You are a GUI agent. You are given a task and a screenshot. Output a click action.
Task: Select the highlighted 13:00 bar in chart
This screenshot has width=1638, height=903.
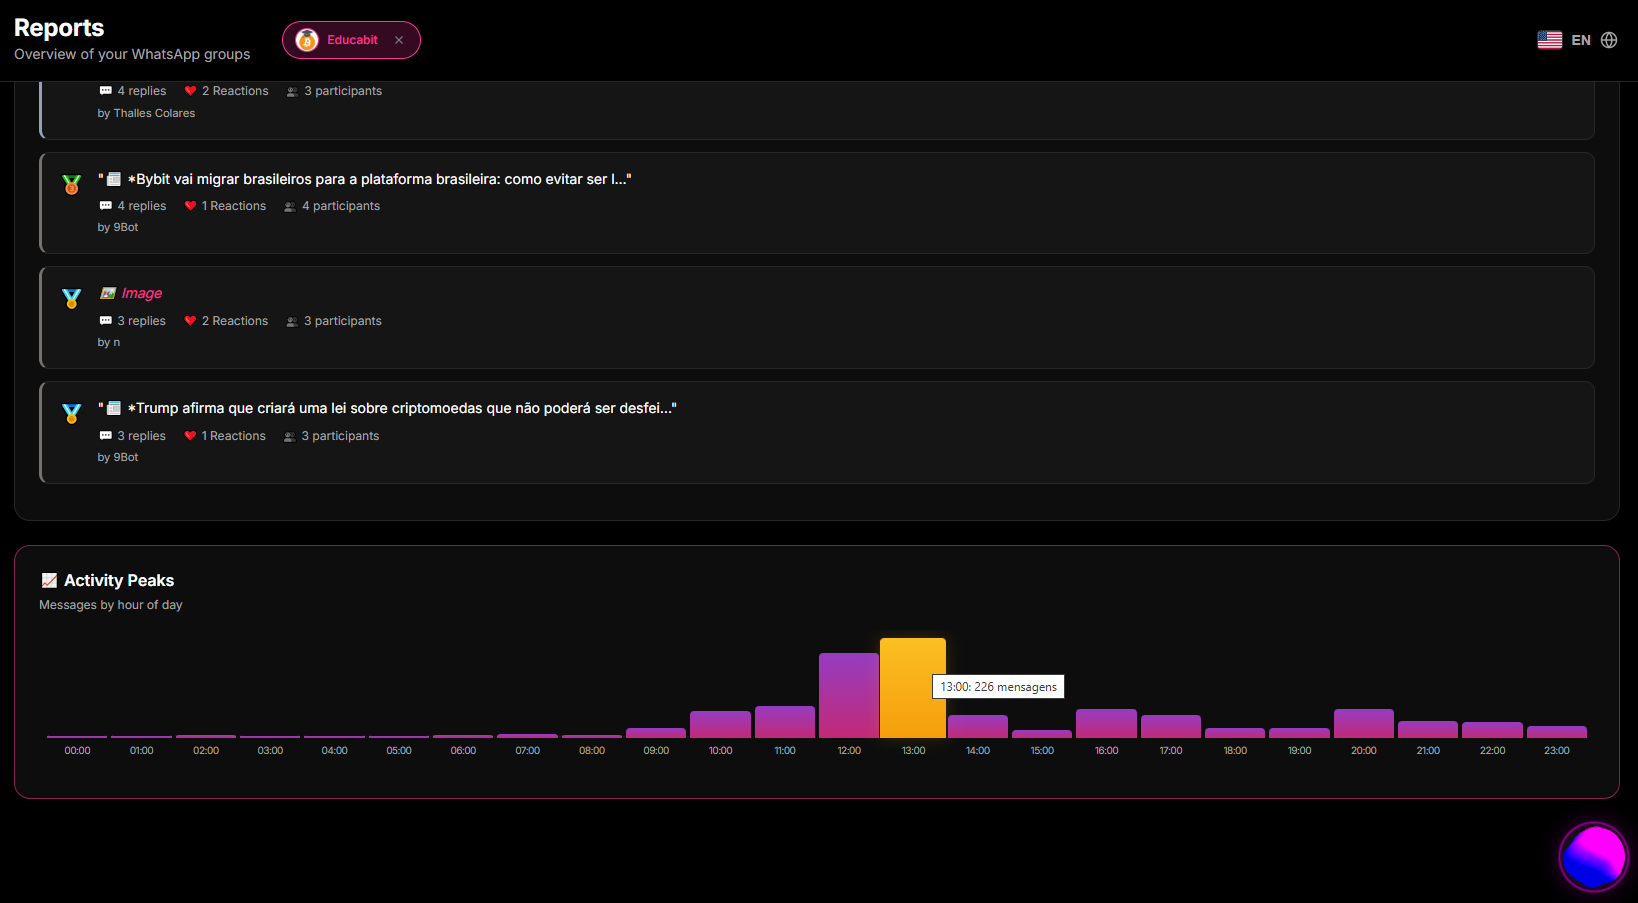[x=913, y=688]
